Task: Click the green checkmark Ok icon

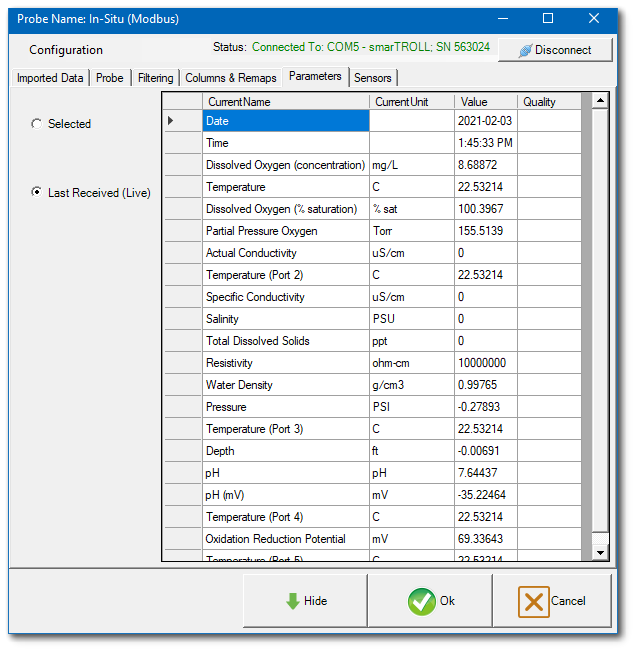Action: pyautogui.click(x=421, y=601)
